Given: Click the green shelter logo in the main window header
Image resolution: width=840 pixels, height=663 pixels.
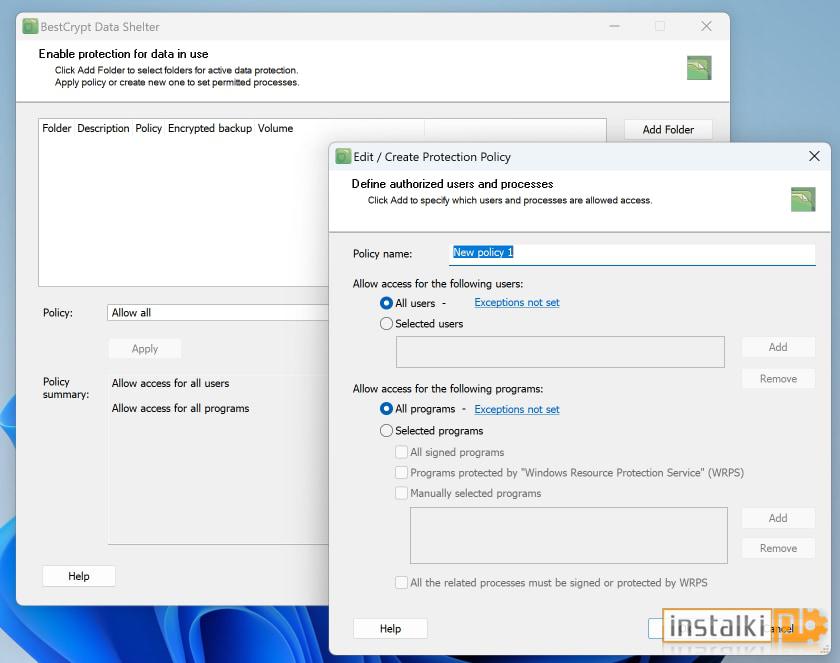Looking at the screenshot, I should click(699, 68).
